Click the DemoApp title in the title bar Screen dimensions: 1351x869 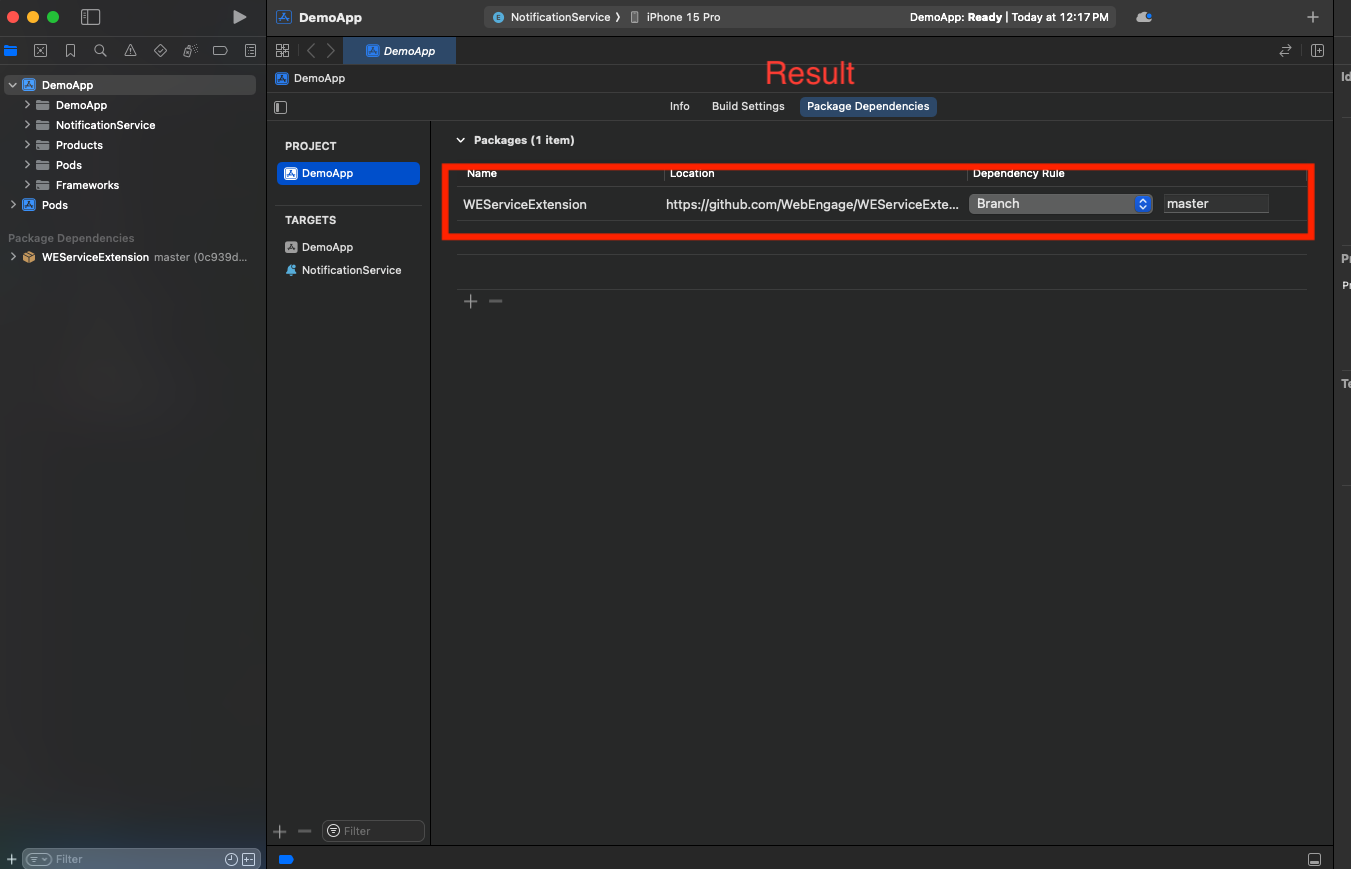click(330, 17)
